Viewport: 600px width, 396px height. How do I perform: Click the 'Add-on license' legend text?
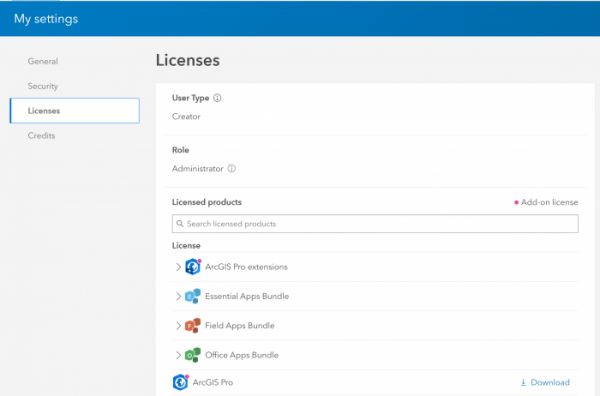(x=549, y=202)
